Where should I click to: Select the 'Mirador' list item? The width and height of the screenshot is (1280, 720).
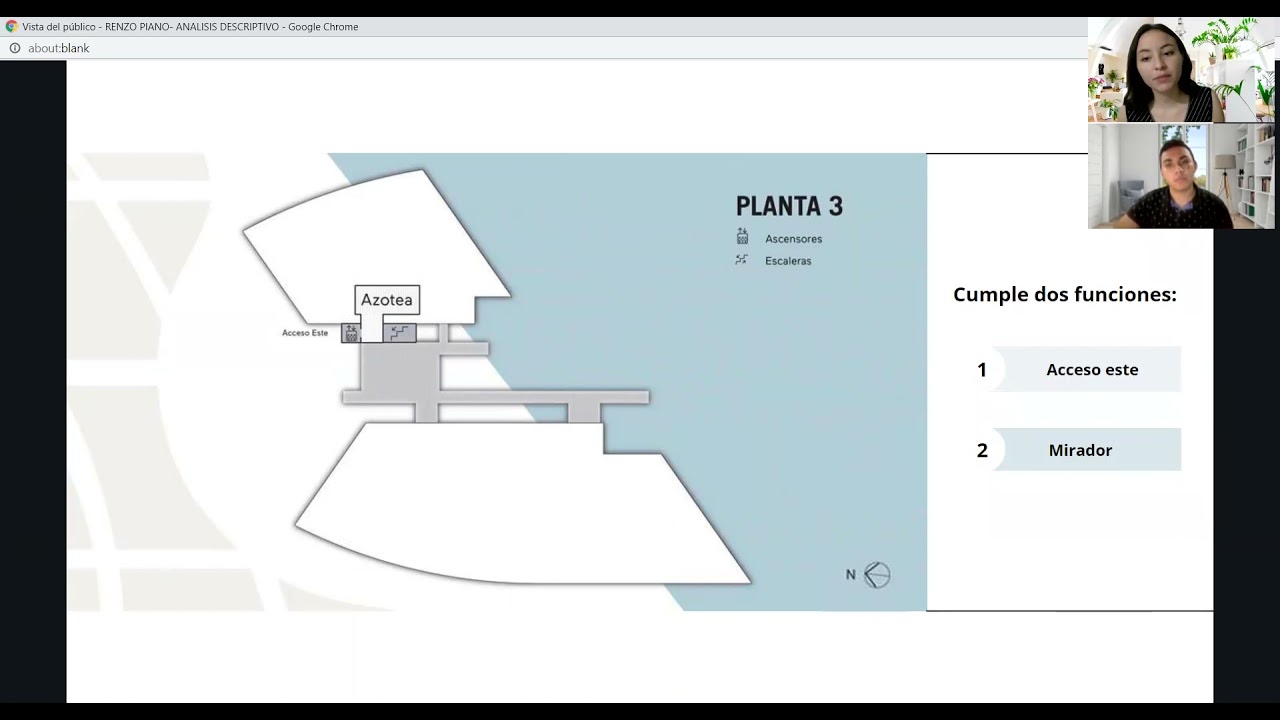(x=1092, y=450)
